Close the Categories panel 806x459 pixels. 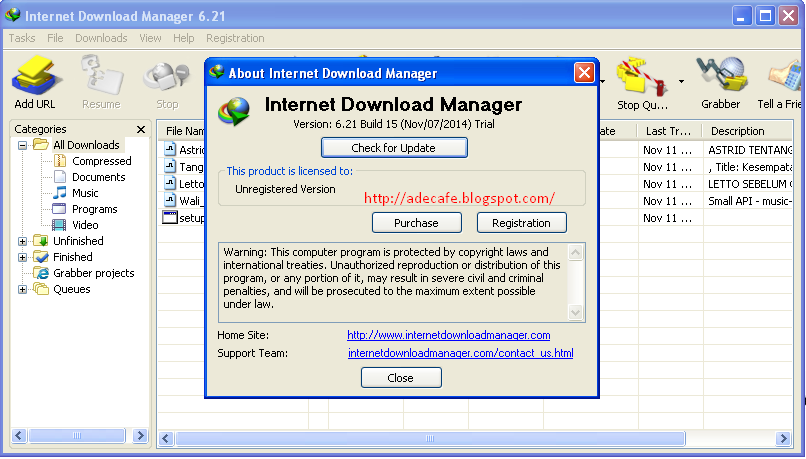click(x=141, y=130)
